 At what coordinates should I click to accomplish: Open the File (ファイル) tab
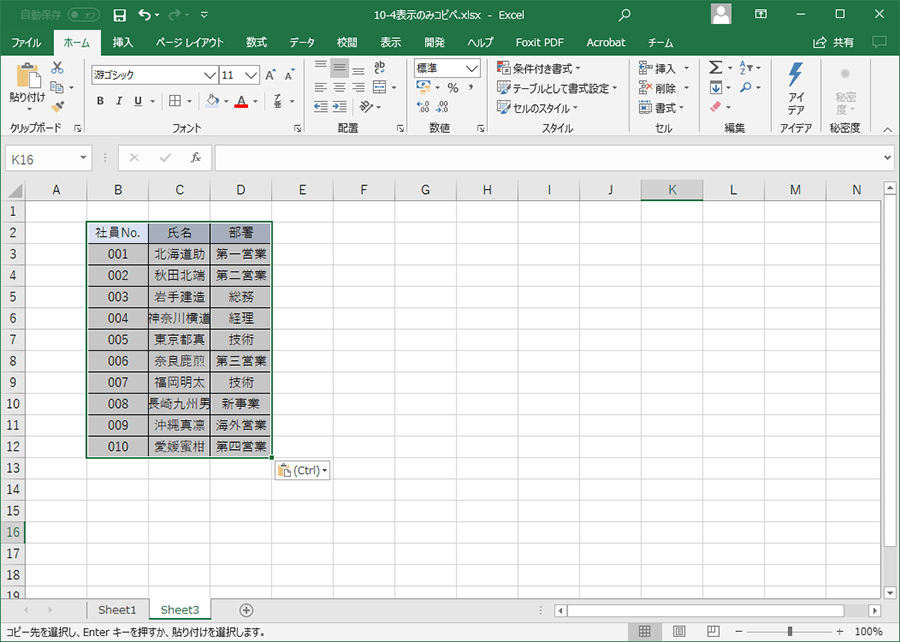tap(26, 42)
